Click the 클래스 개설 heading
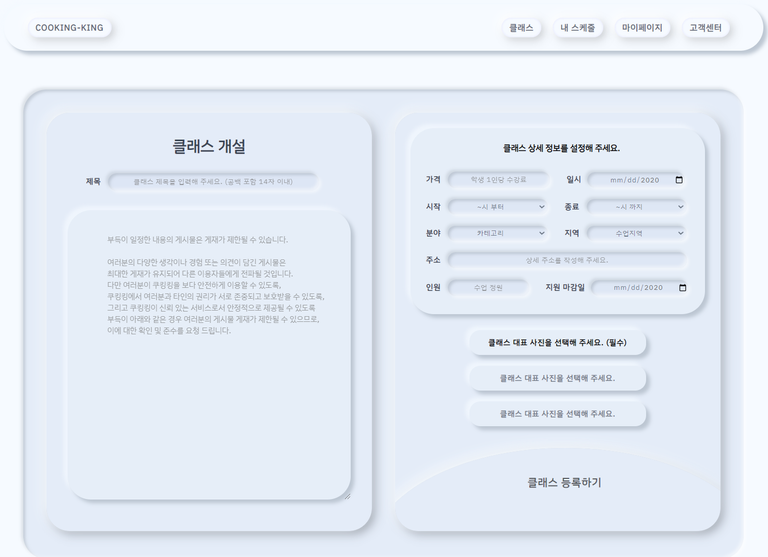The image size is (768, 557). pyautogui.click(x=209, y=146)
